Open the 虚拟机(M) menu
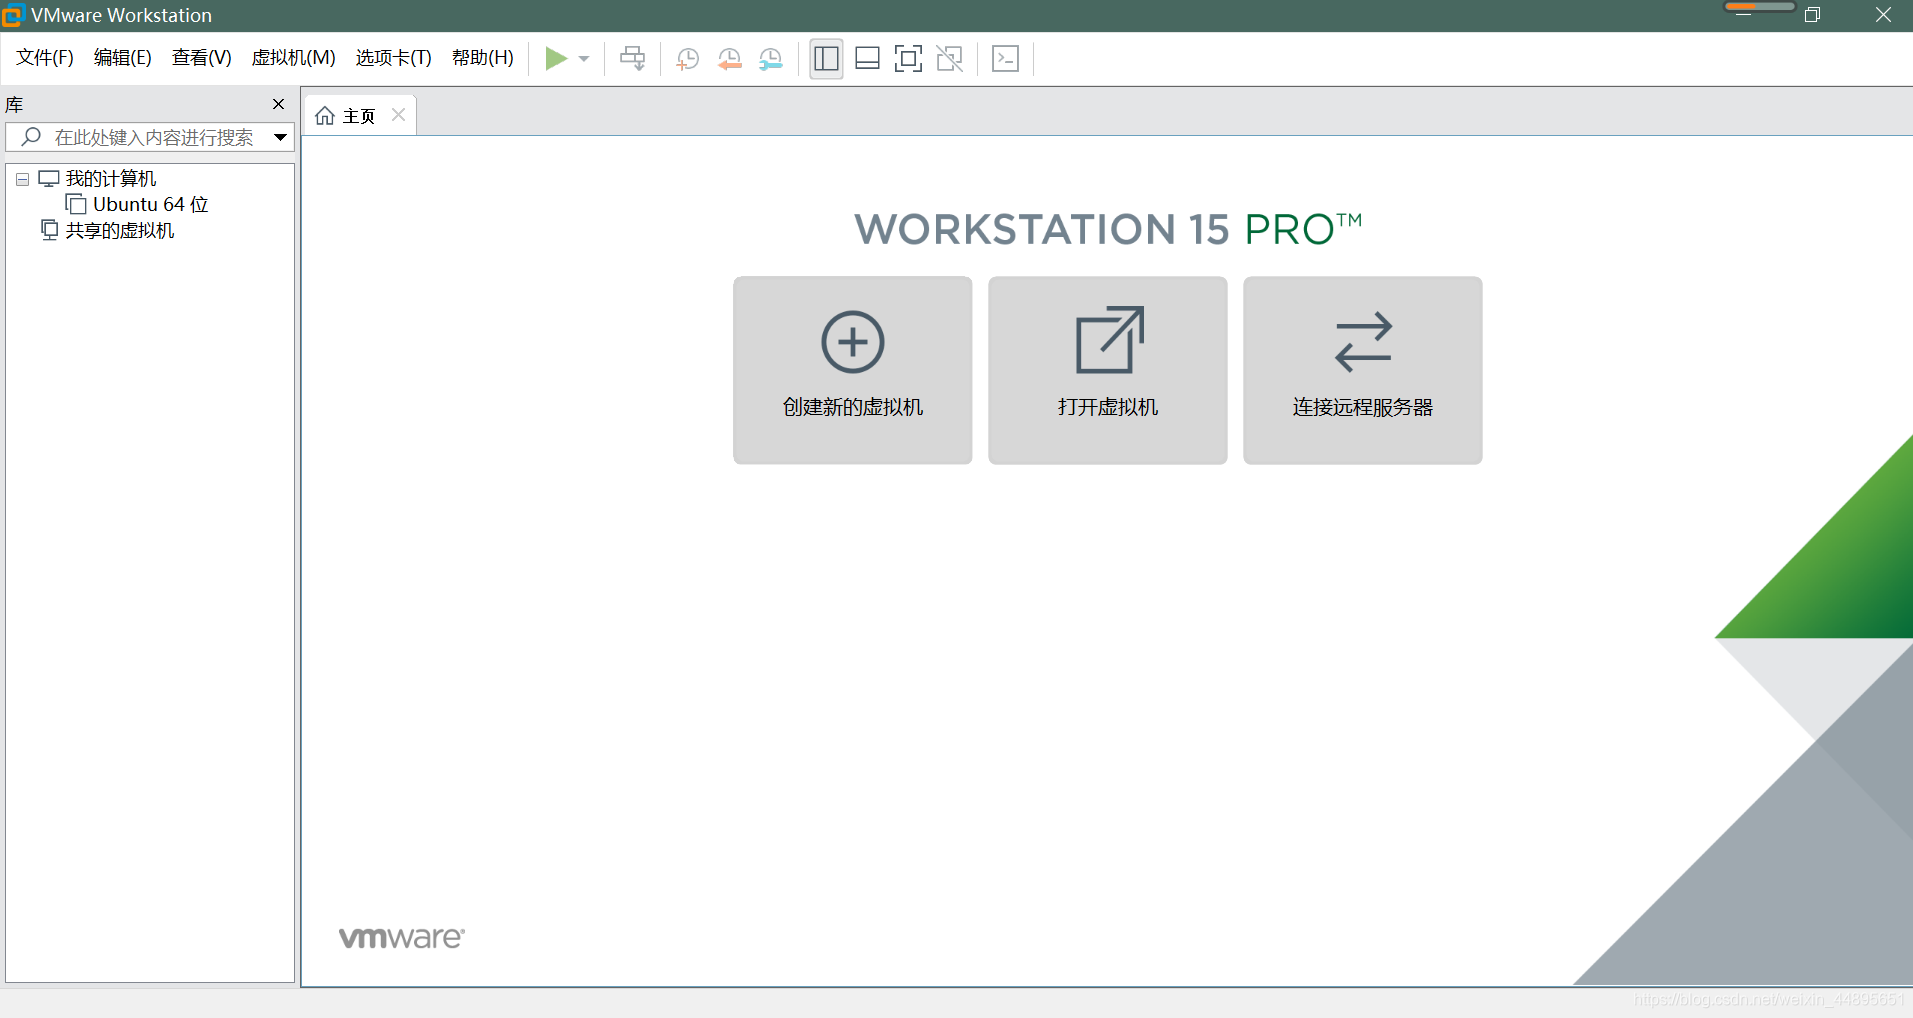1913x1018 pixels. click(293, 58)
